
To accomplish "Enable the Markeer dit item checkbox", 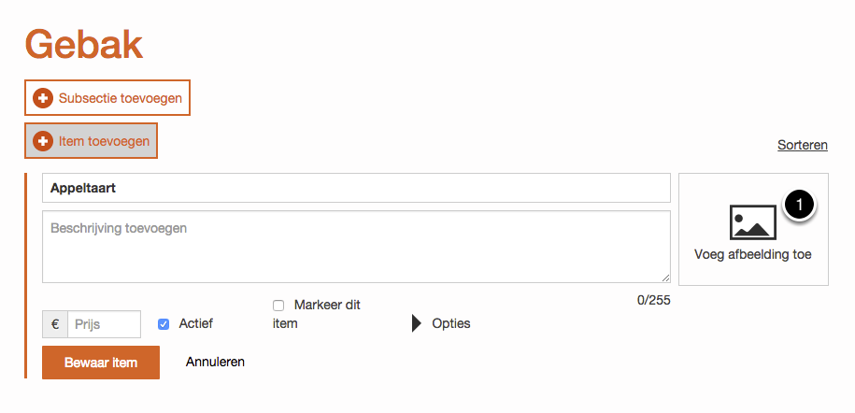I will coord(279,305).
